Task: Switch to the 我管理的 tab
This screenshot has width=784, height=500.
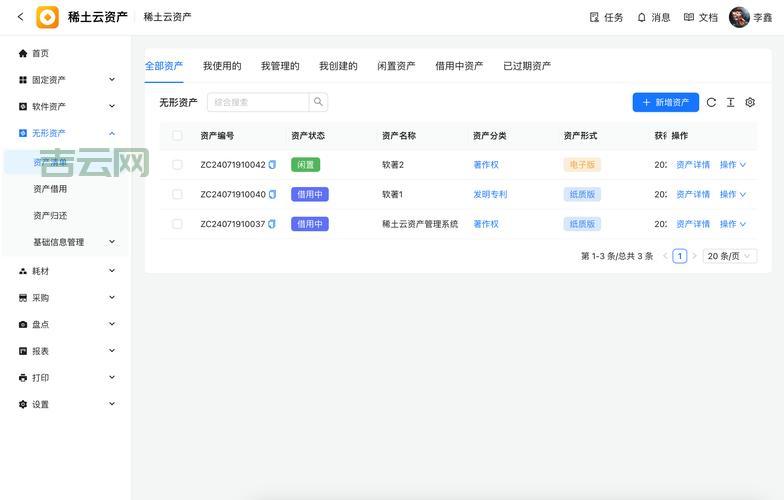Action: point(280,66)
